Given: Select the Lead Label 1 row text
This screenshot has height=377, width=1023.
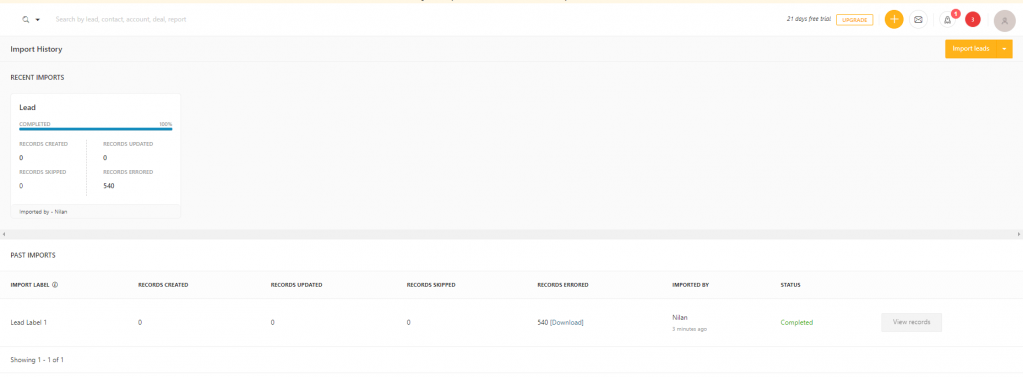Looking at the screenshot, I should pos(29,322).
